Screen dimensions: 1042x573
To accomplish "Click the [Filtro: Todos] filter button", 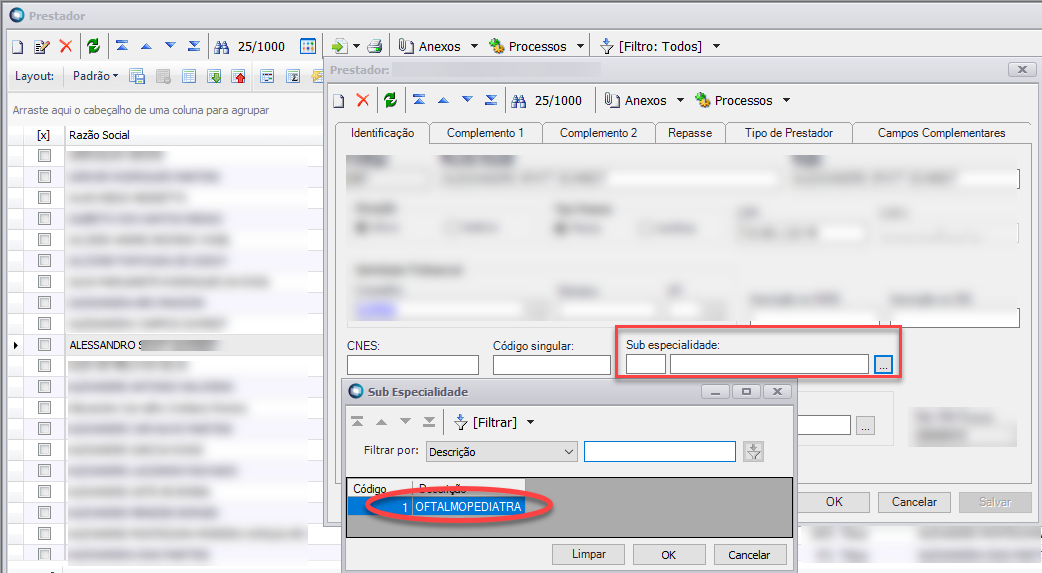I will click(x=652, y=47).
